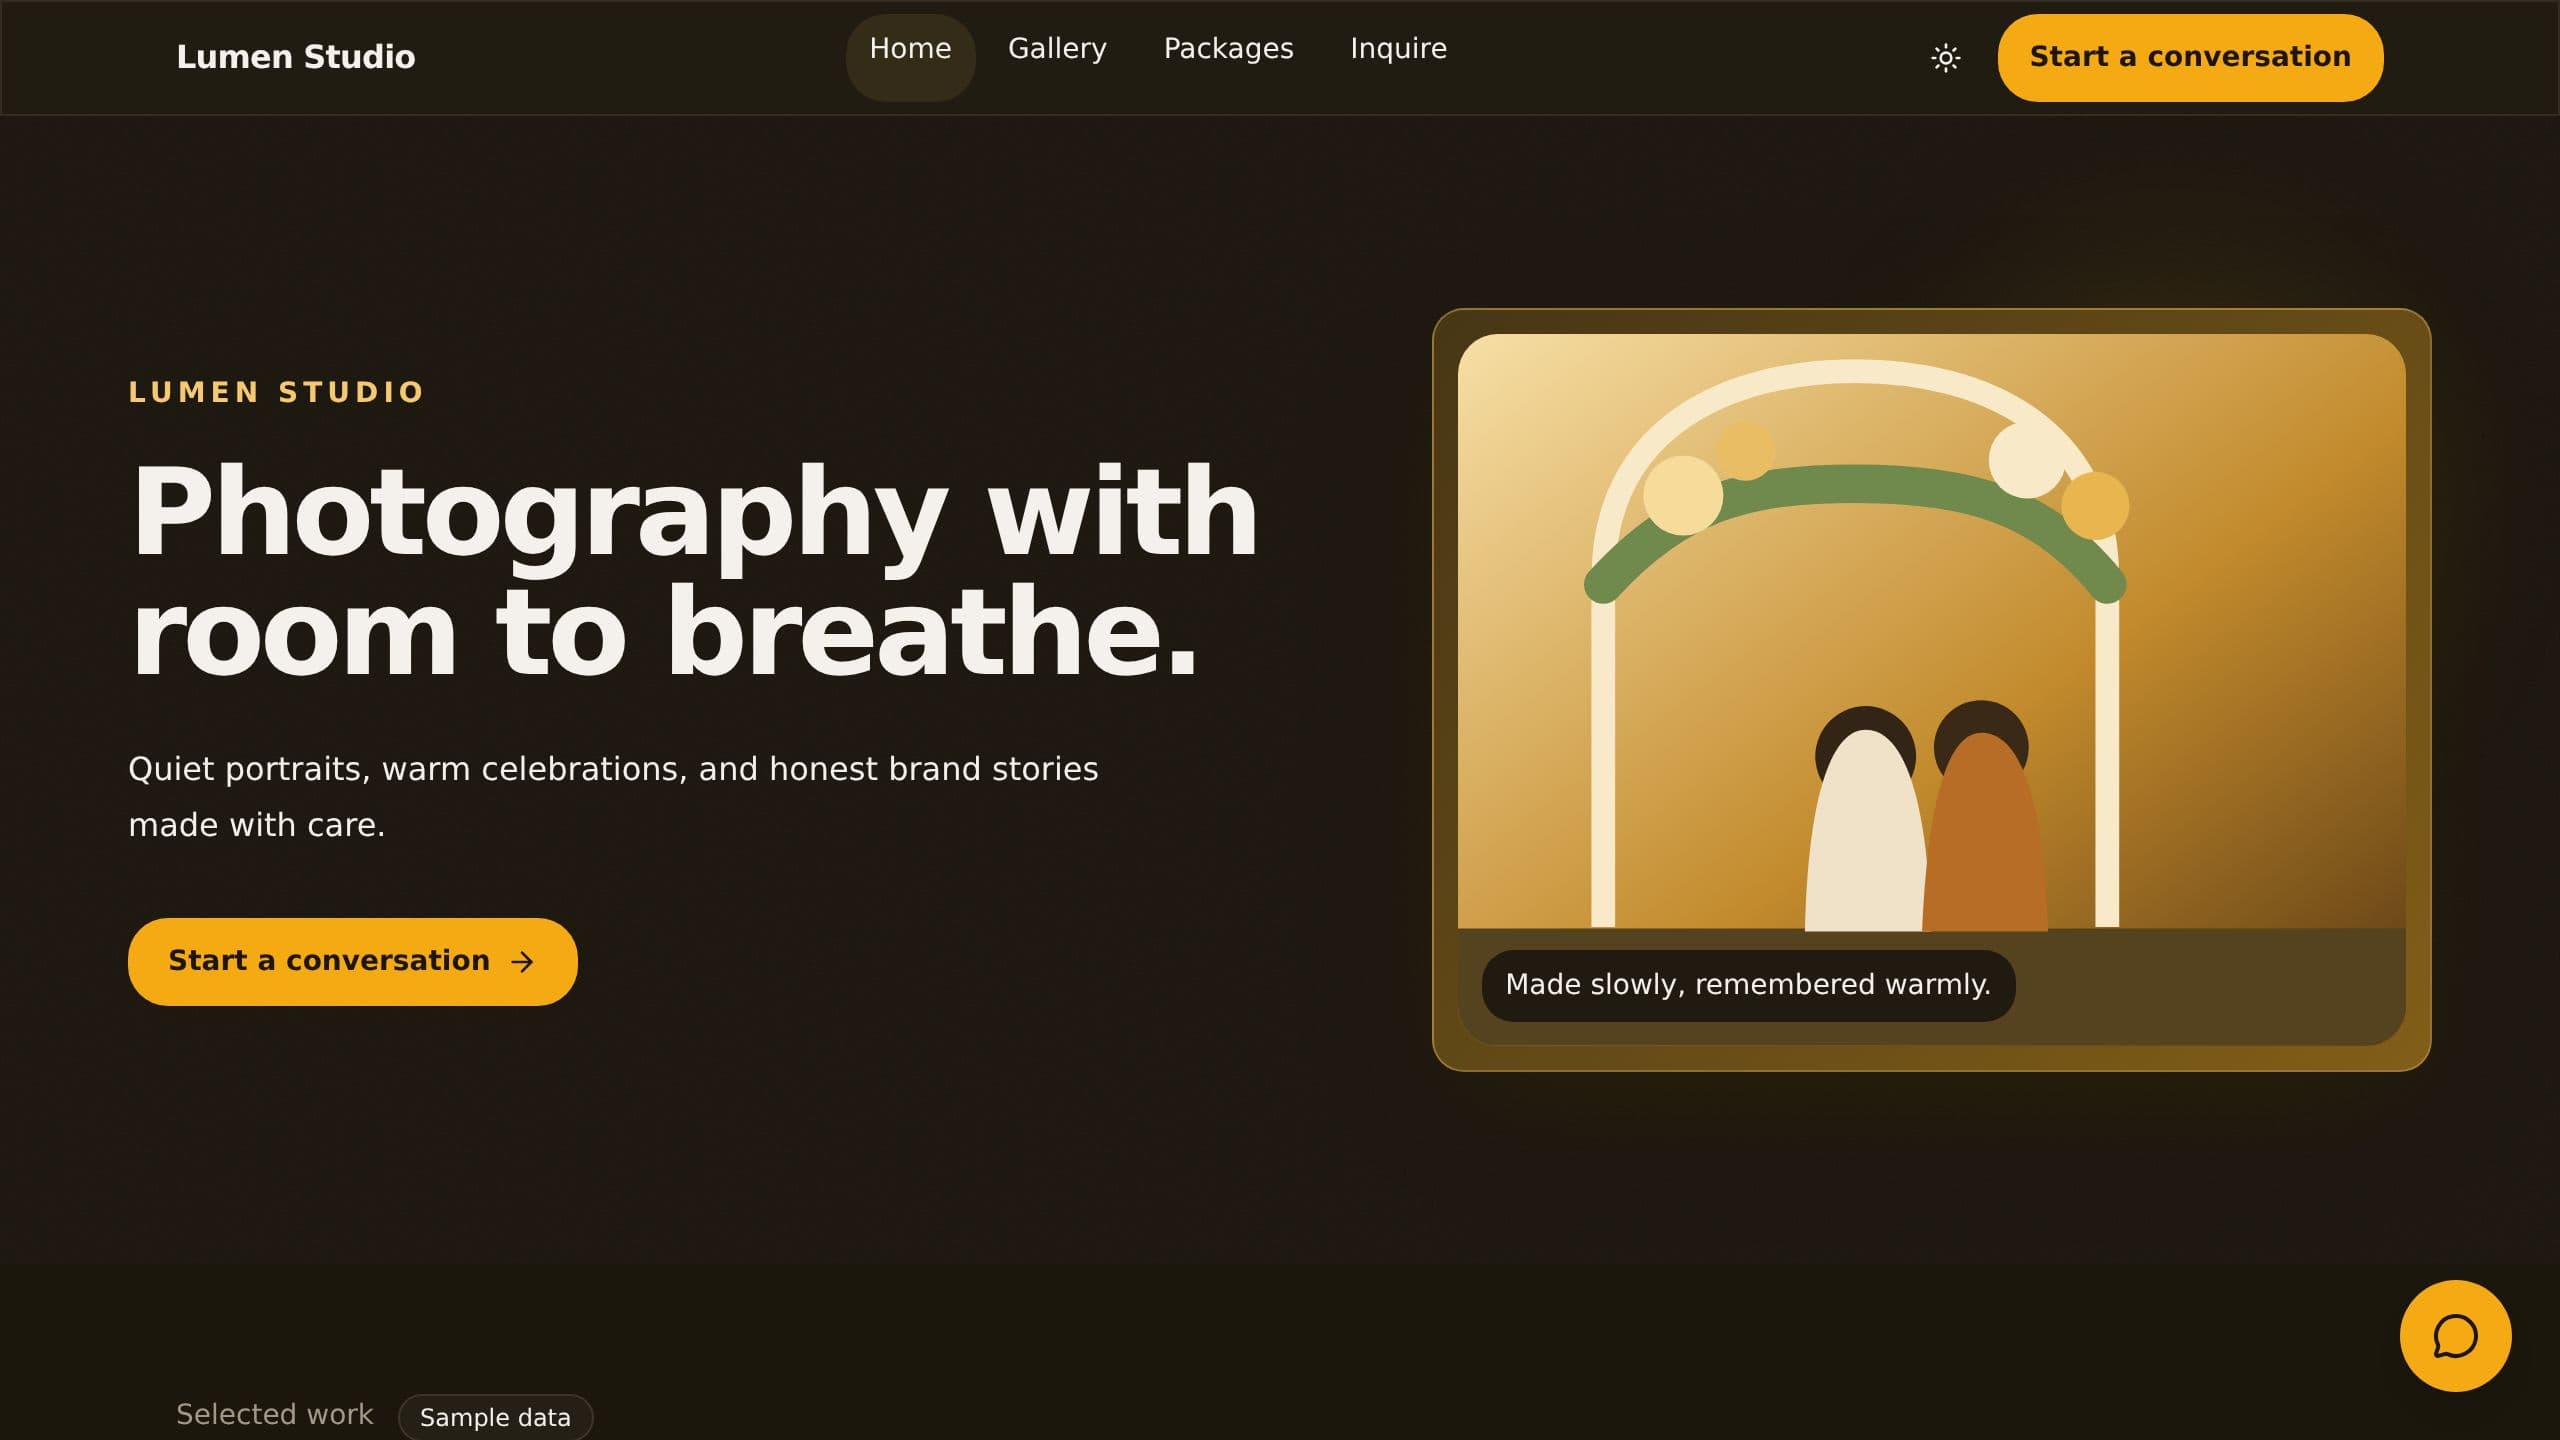Click header Start a conversation button

coord(2190,58)
